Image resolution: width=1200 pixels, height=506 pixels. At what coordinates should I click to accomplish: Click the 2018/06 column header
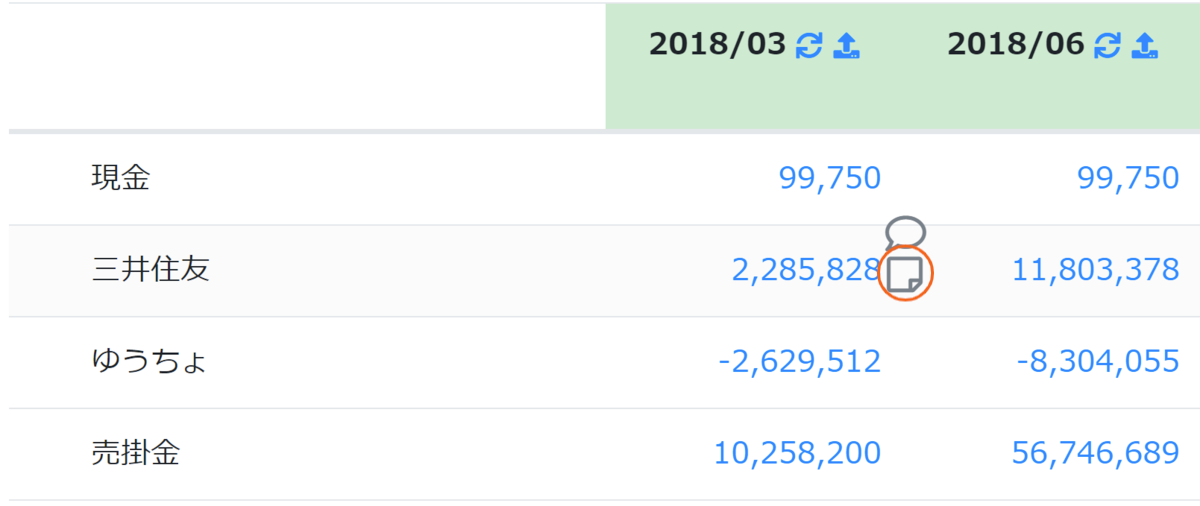click(1016, 45)
